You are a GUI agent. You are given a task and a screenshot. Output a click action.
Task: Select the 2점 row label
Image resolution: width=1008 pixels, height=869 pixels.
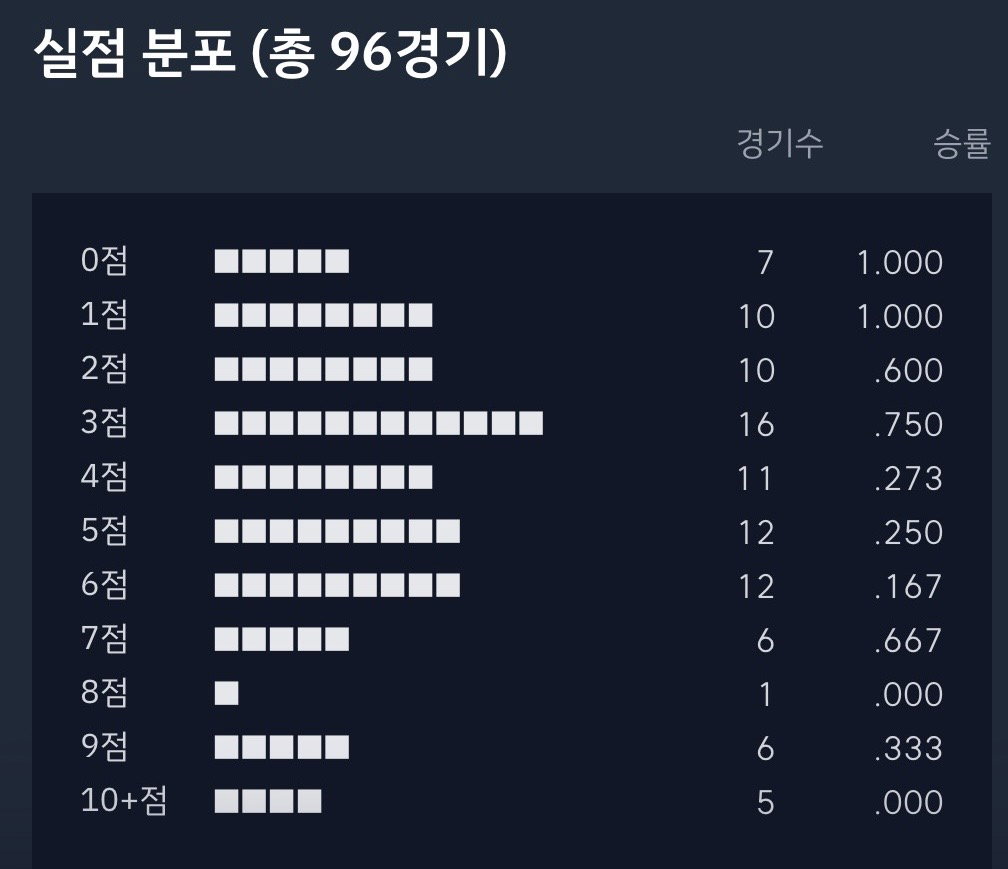pyautogui.click(x=104, y=369)
